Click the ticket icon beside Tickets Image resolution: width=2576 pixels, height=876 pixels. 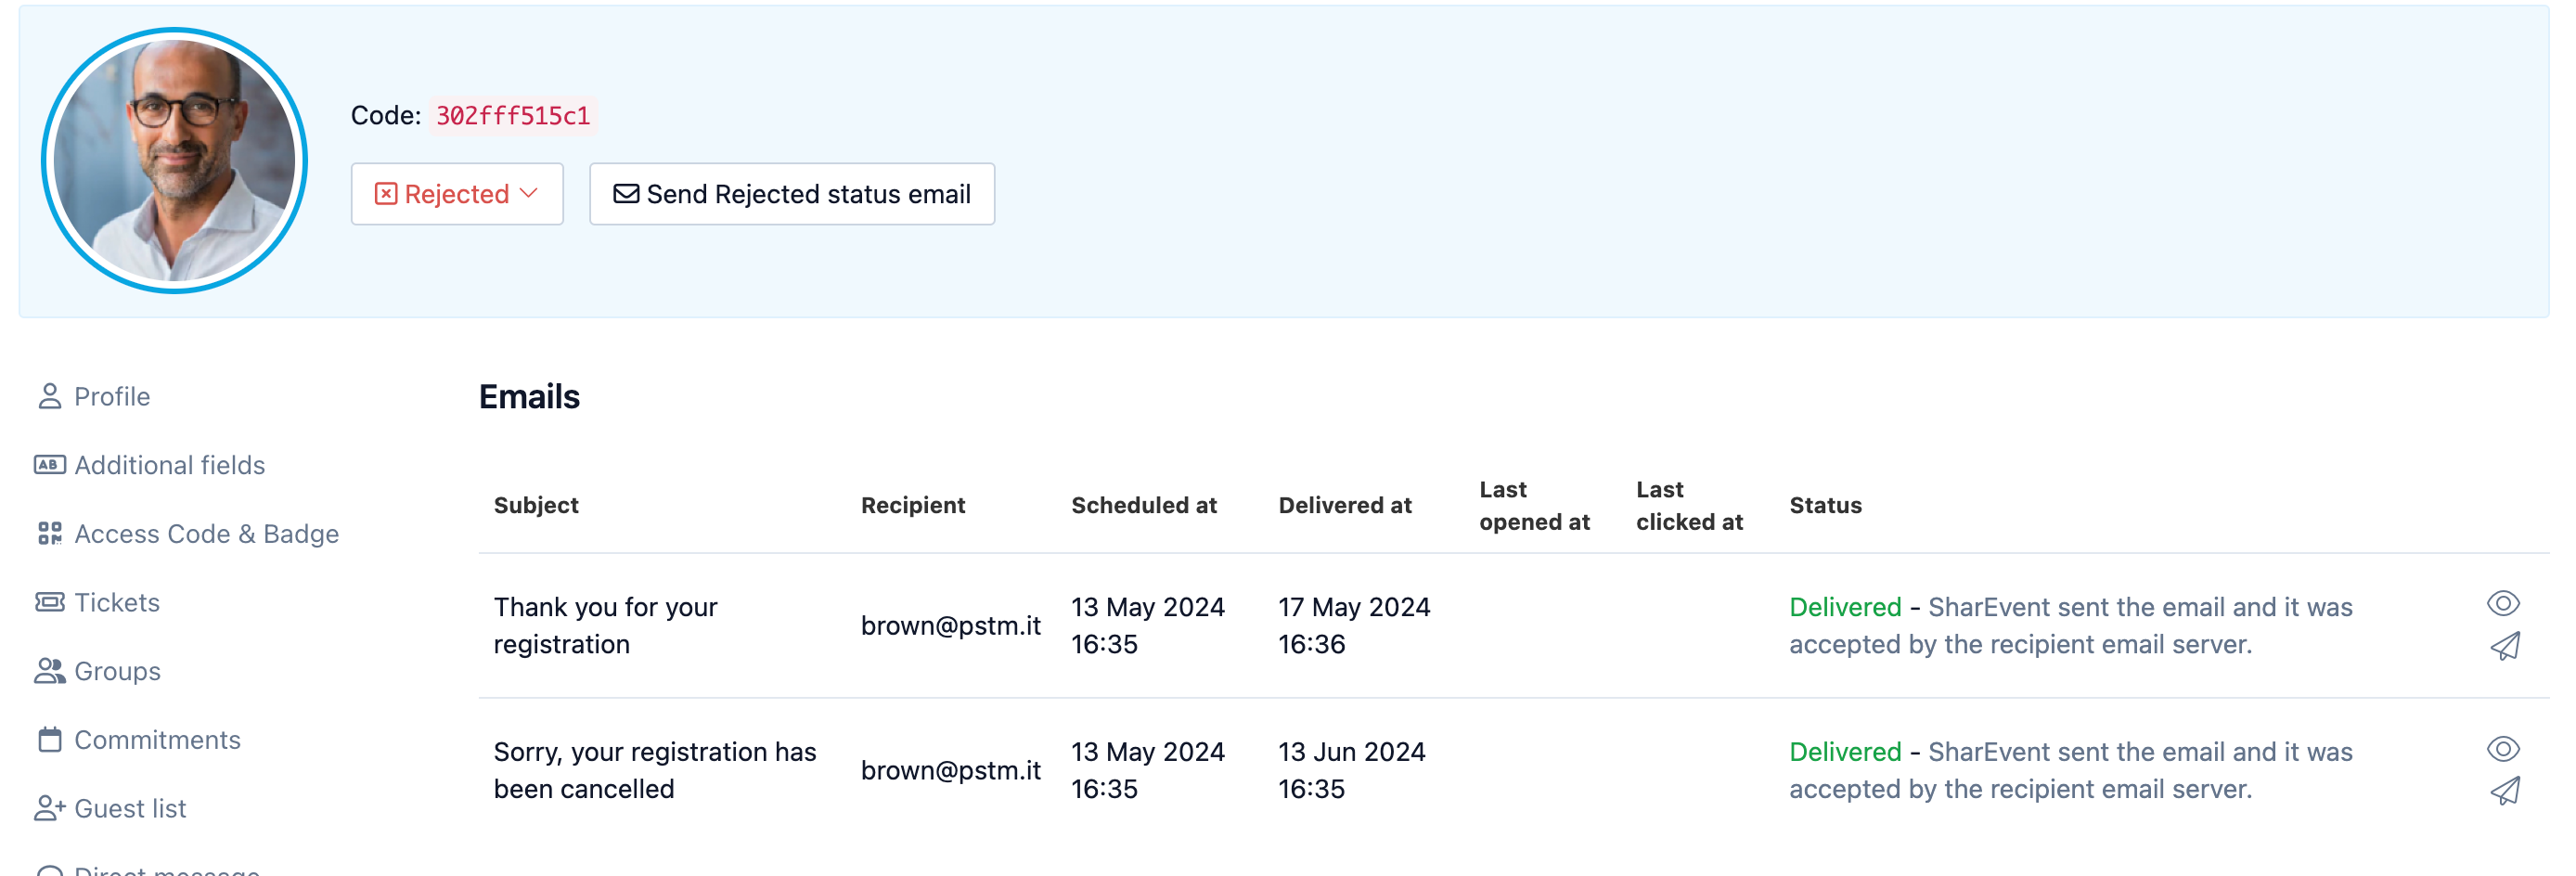tap(49, 602)
